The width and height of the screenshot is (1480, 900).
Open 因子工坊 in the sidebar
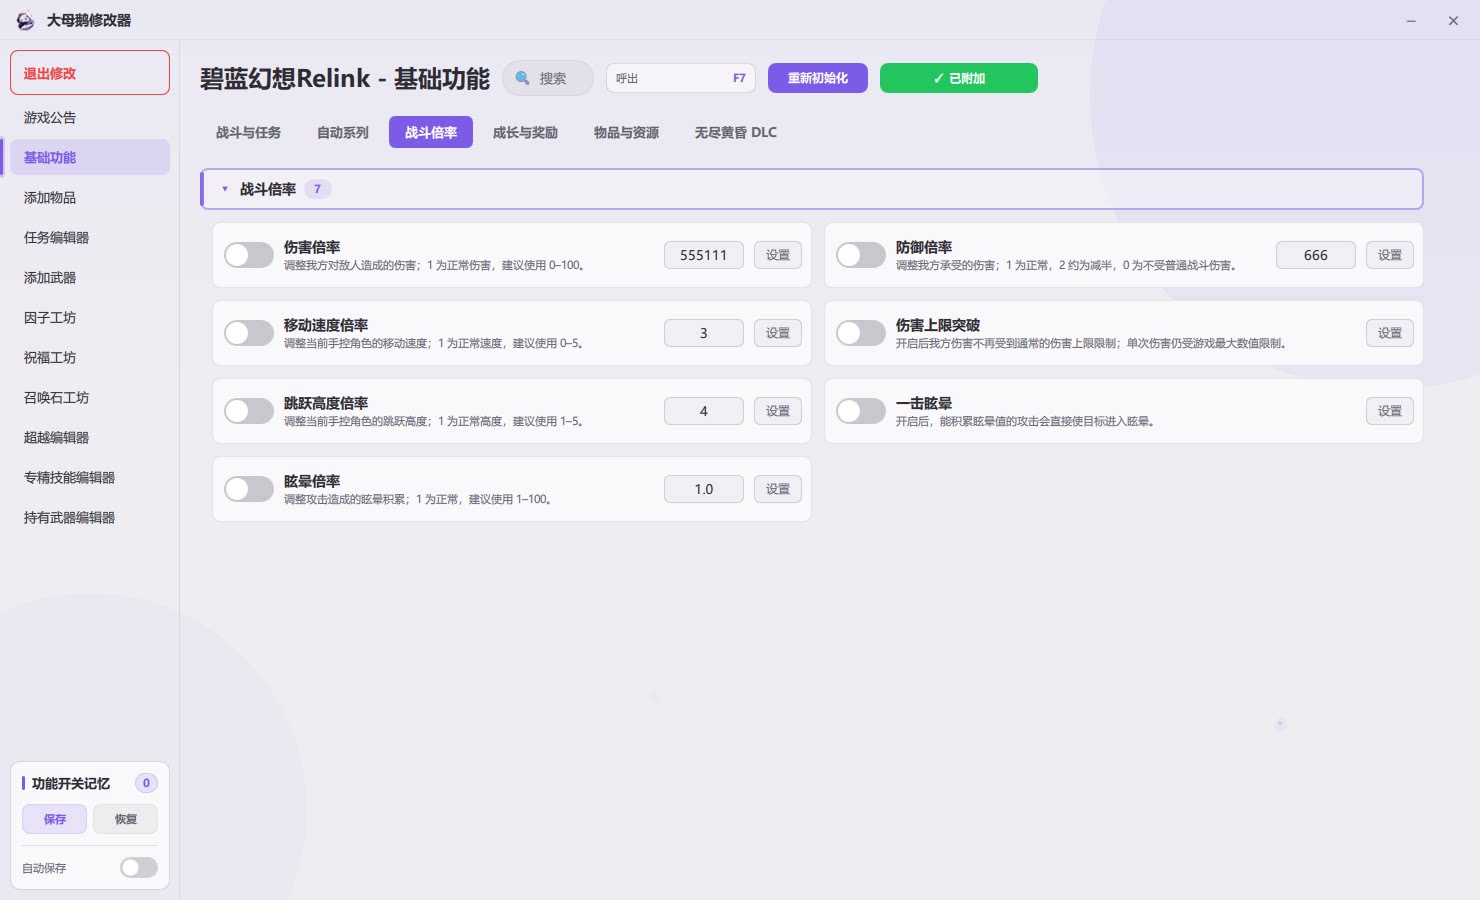click(x=90, y=317)
